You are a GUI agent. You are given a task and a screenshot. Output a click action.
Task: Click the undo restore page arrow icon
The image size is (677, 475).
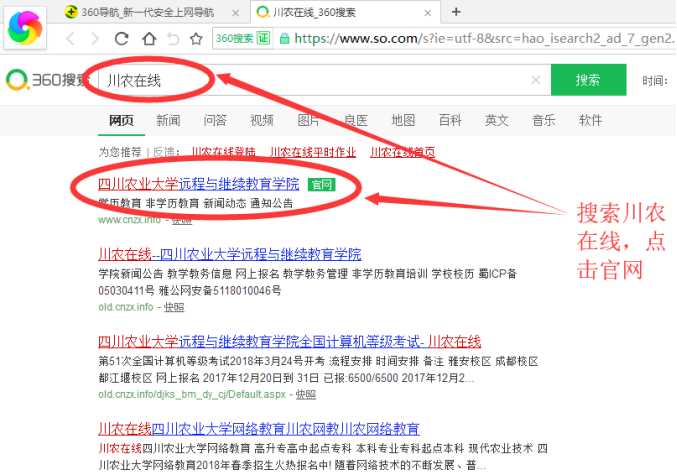coord(174,39)
